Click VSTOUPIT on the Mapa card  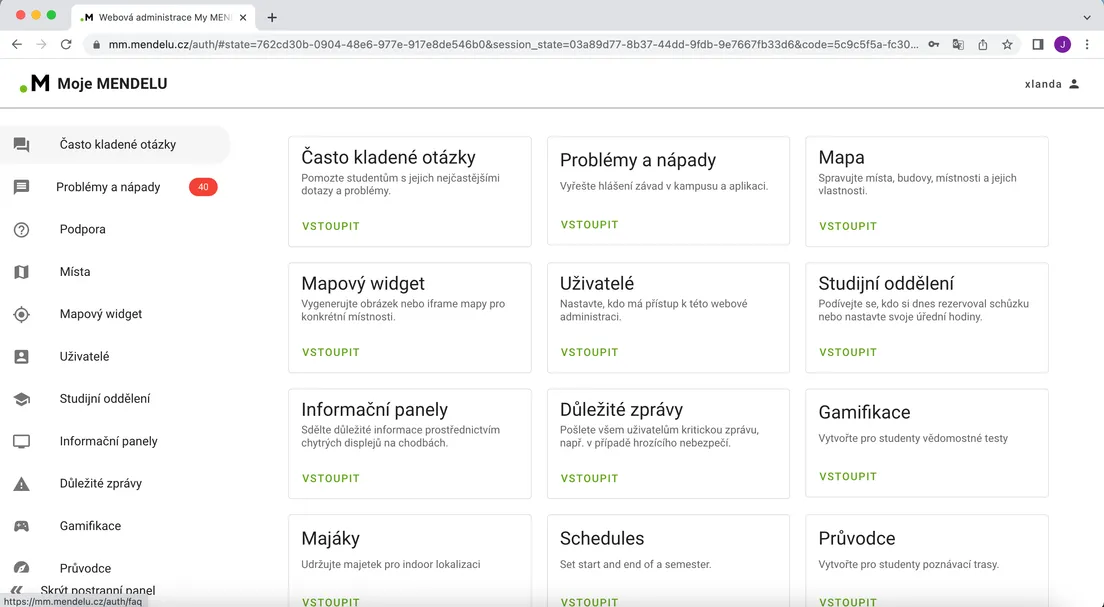[x=848, y=226]
